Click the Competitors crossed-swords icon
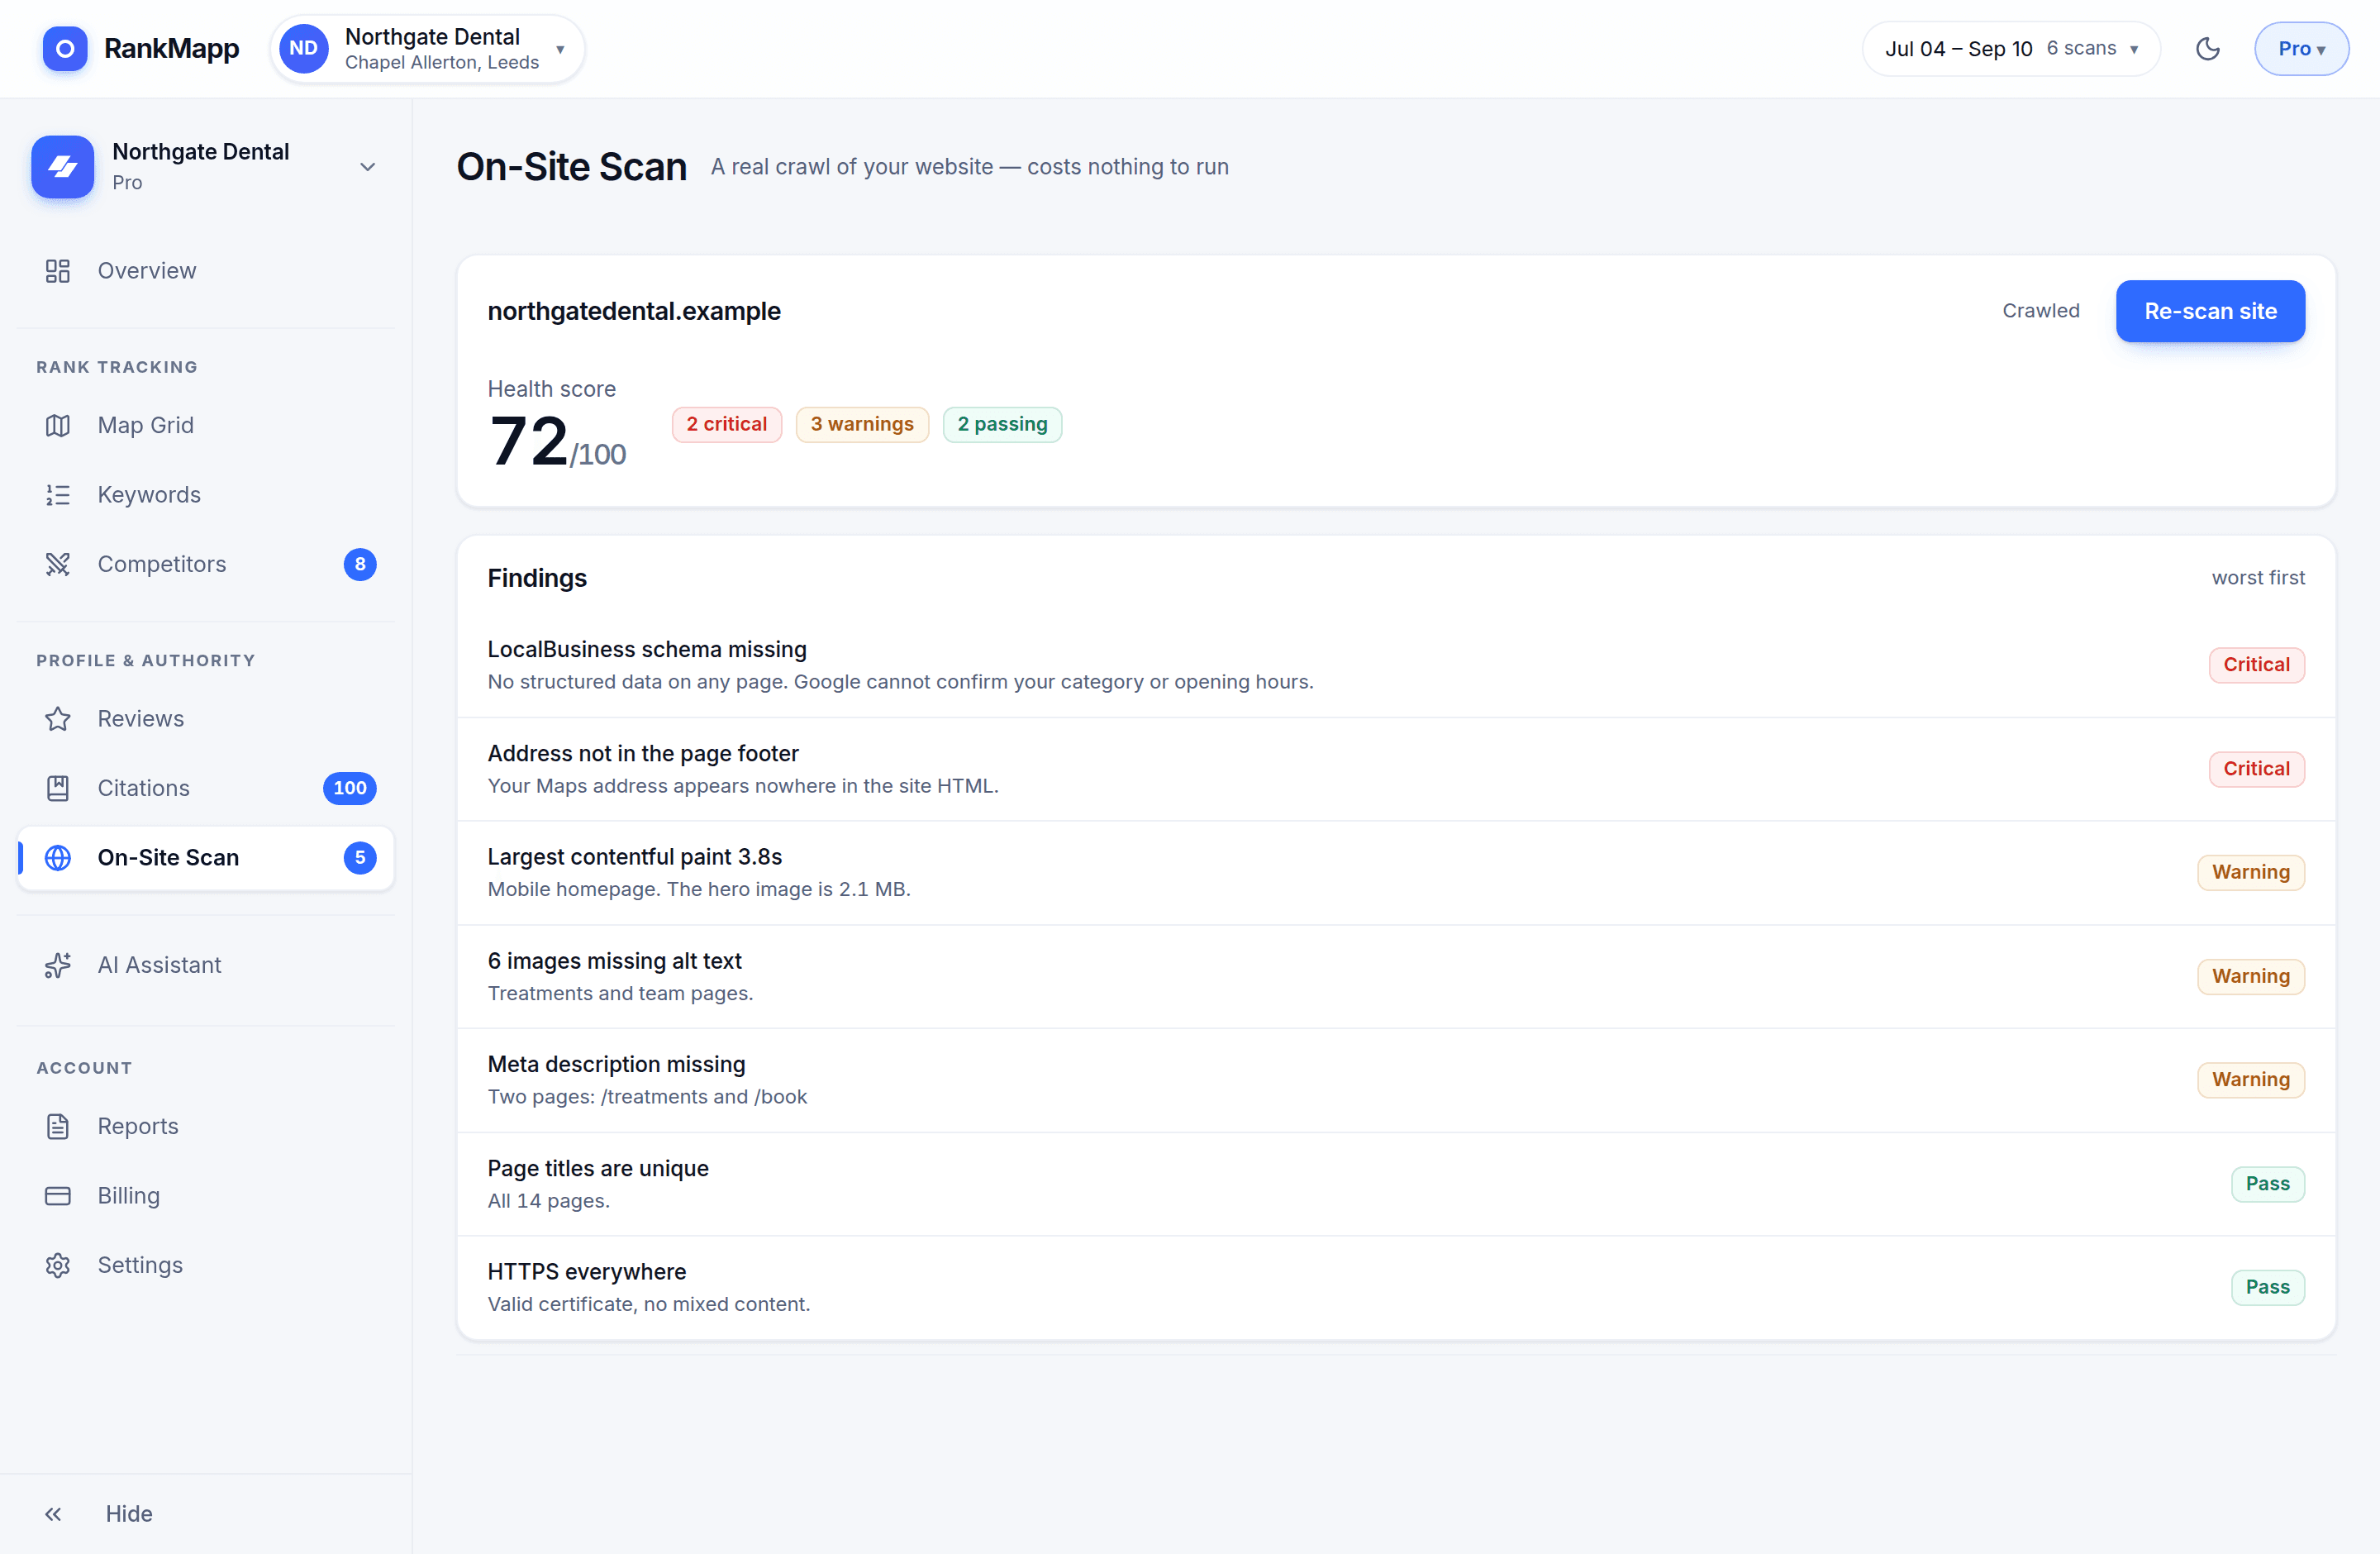Screen dimensions: 2380x1554 (x=58, y=564)
